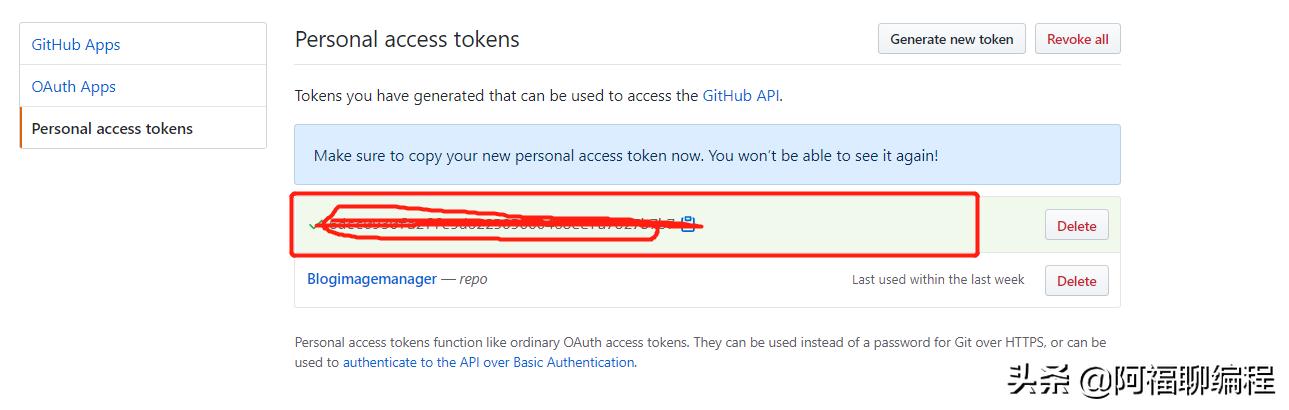Click the Personal access tokens page heading
The width and height of the screenshot is (1289, 410).
click(407, 40)
